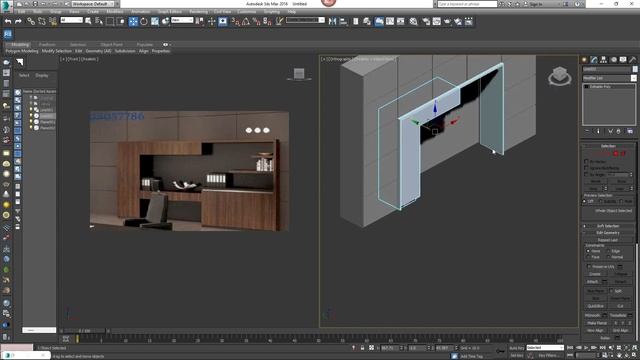Click the QuickSlice button

click(596, 306)
